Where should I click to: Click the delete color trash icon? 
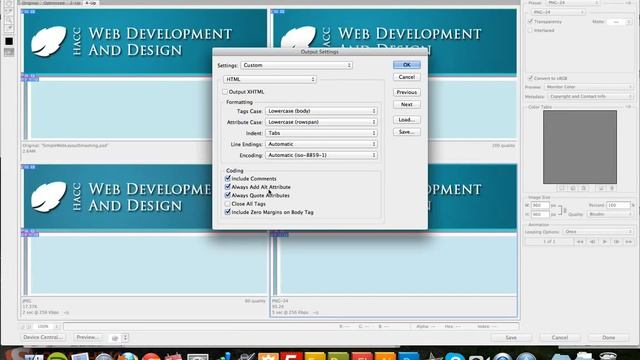tap(611, 188)
